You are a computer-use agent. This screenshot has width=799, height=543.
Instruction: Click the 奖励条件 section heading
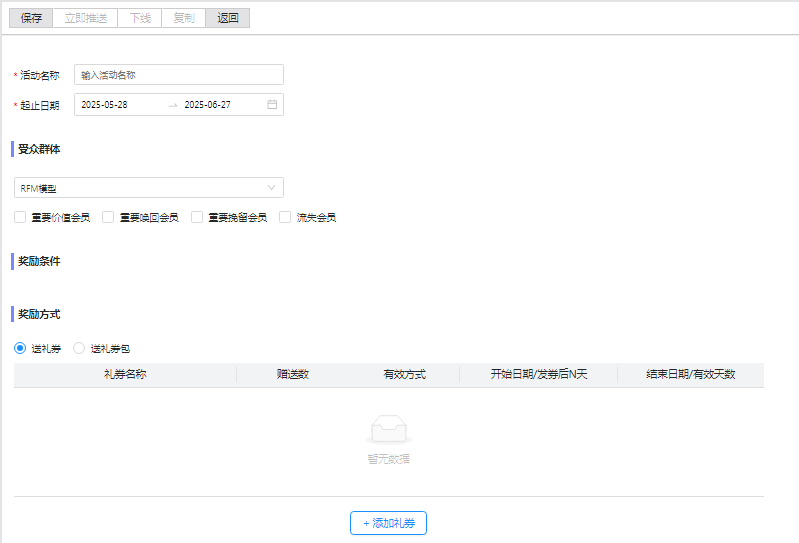click(39, 261)
